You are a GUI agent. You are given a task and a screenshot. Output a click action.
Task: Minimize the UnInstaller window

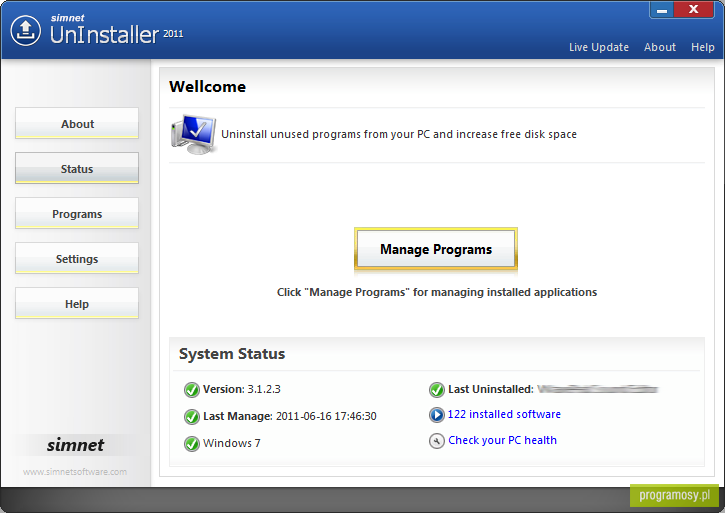(x=662, y=10)
